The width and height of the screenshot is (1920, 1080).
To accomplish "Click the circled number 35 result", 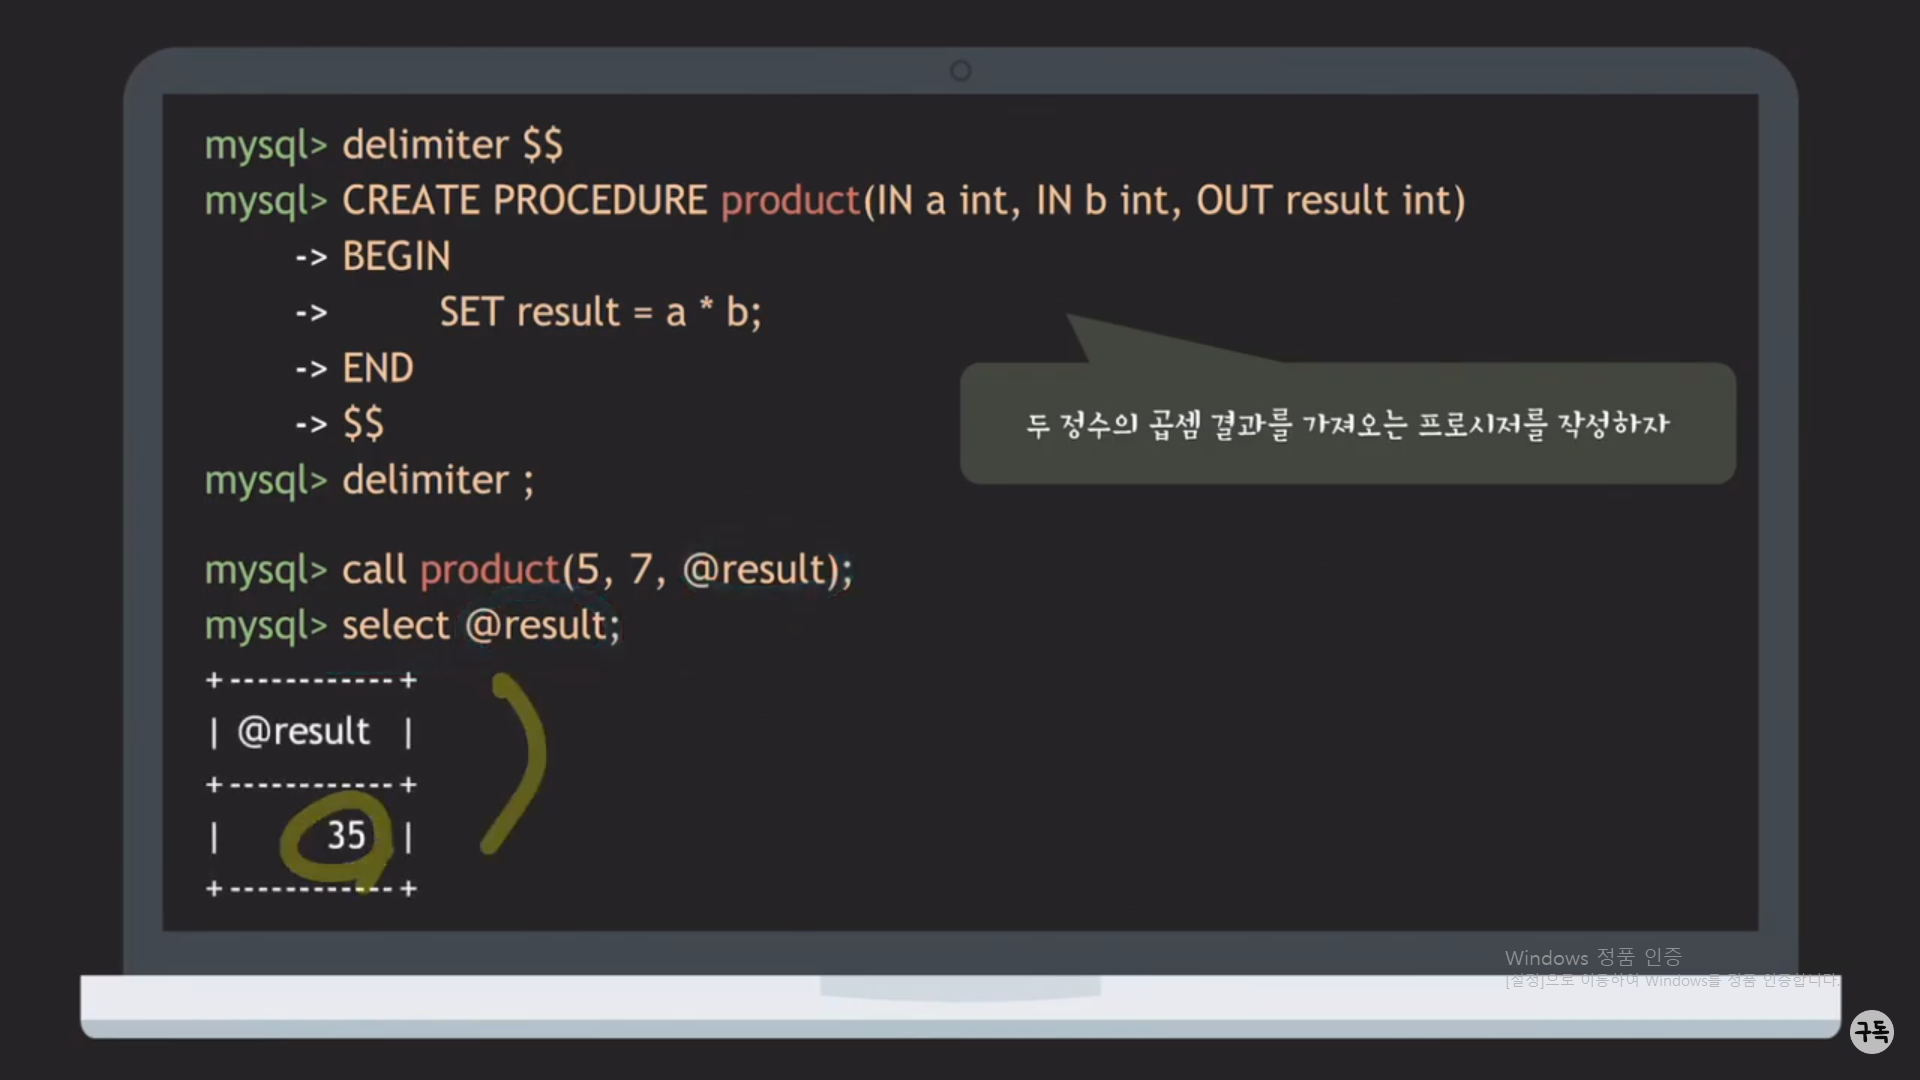I will coord(346,836).
